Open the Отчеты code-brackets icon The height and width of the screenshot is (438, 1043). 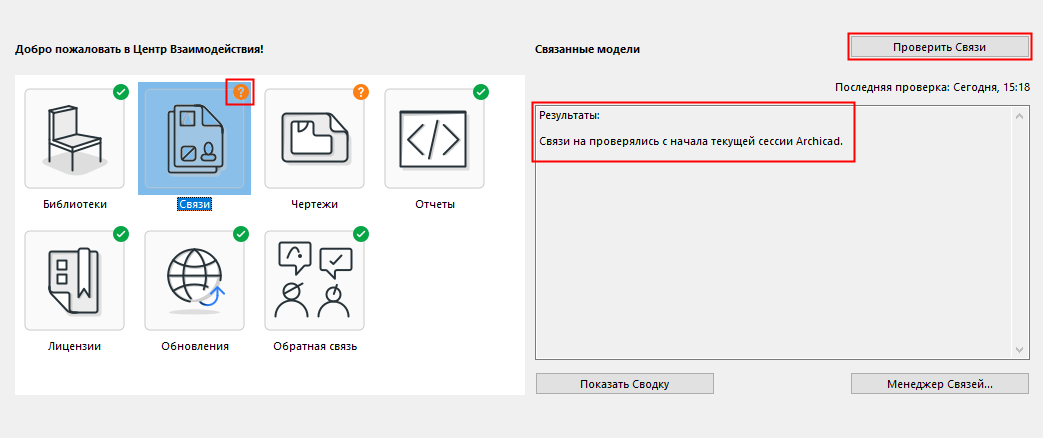click(434, 138)
